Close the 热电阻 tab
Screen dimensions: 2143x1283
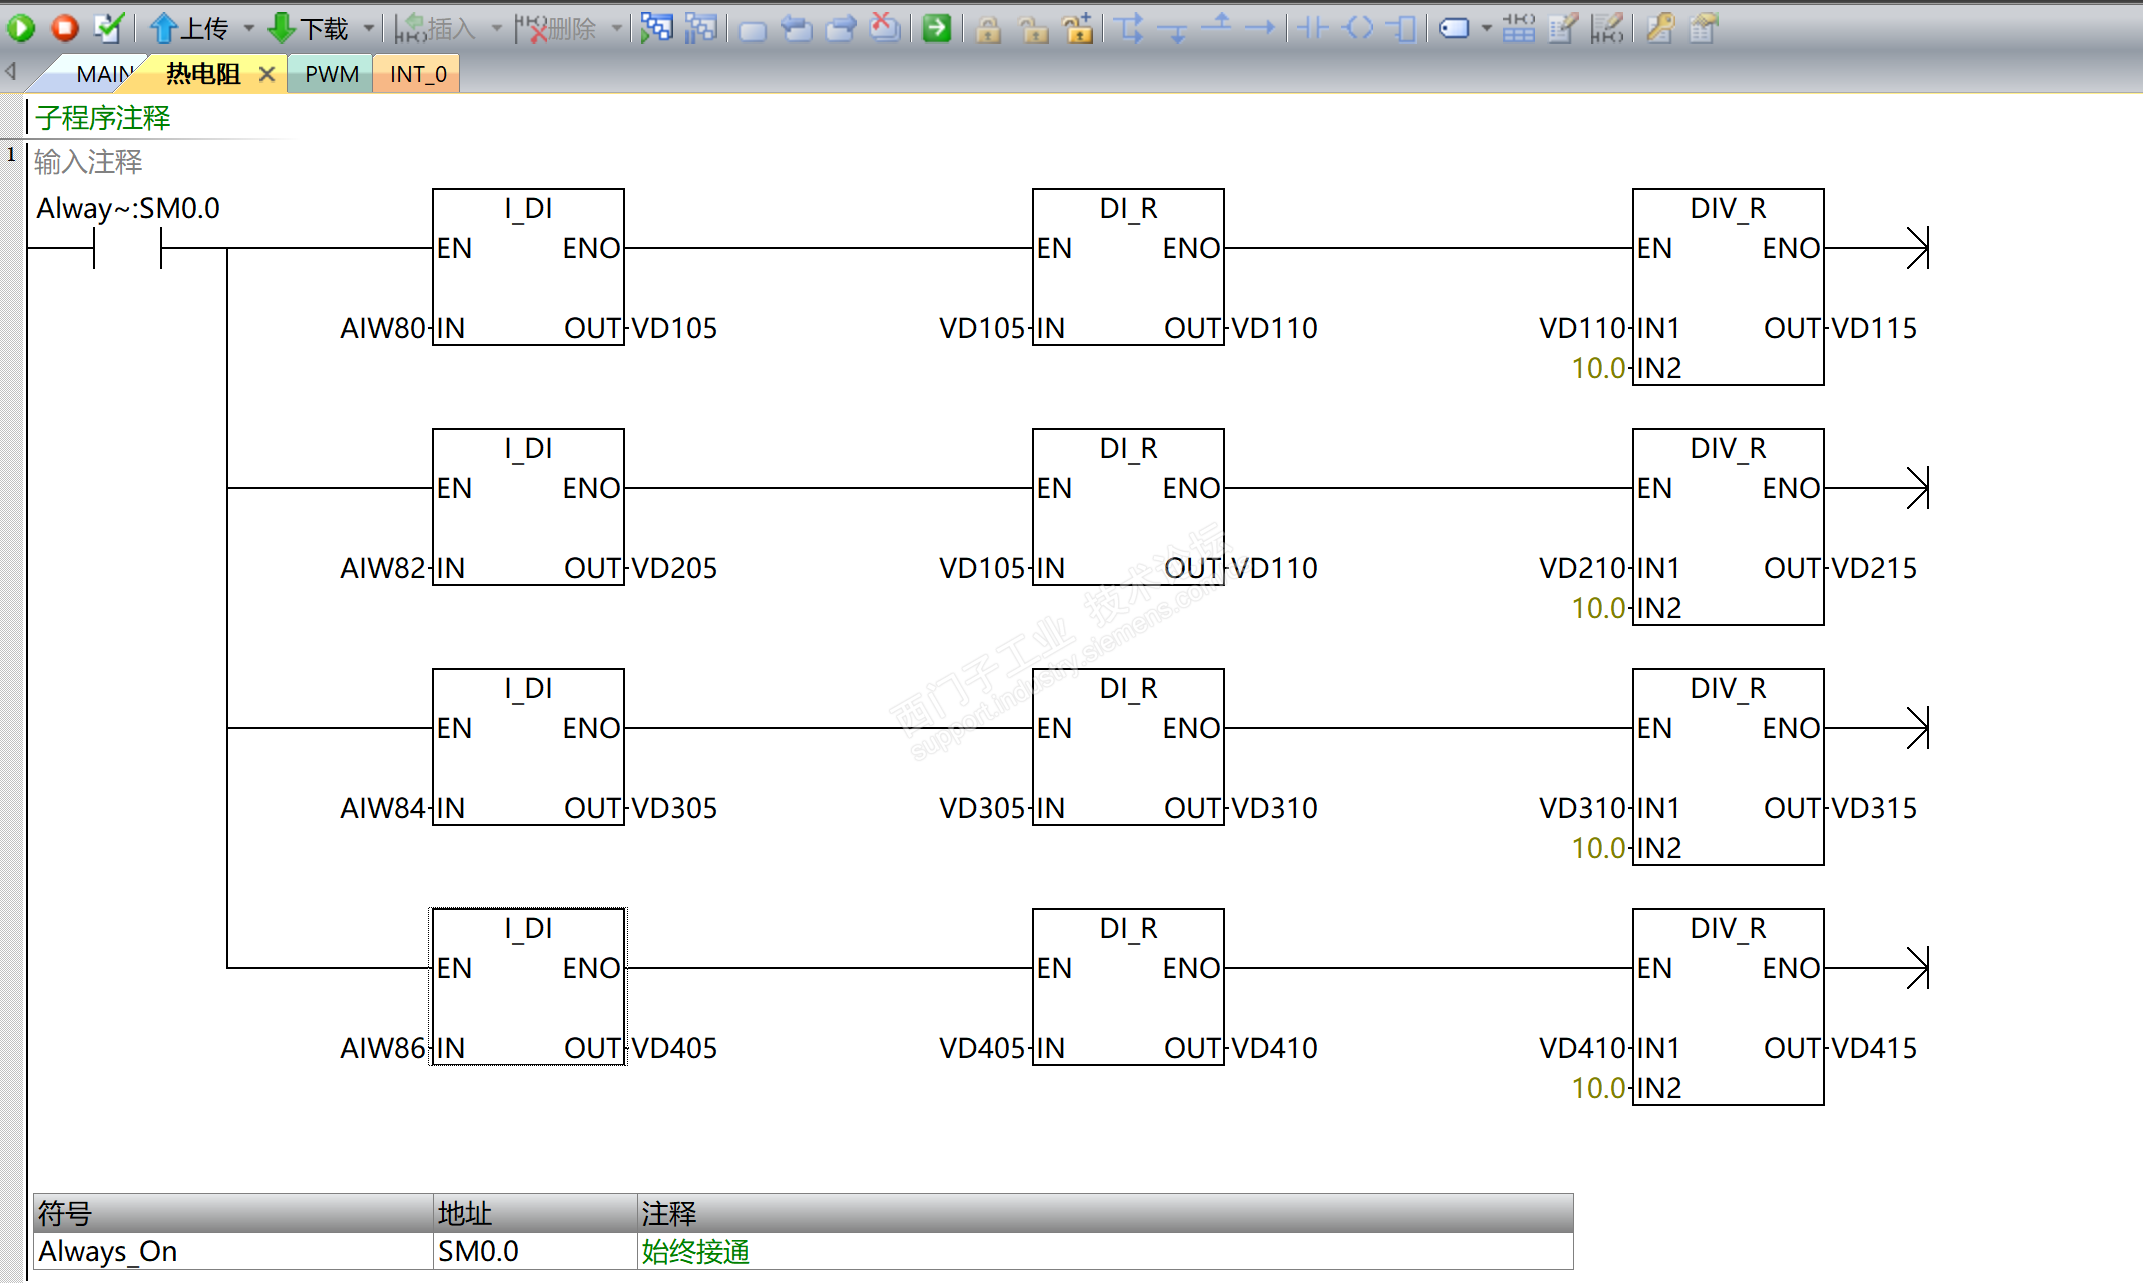[266, 74]
